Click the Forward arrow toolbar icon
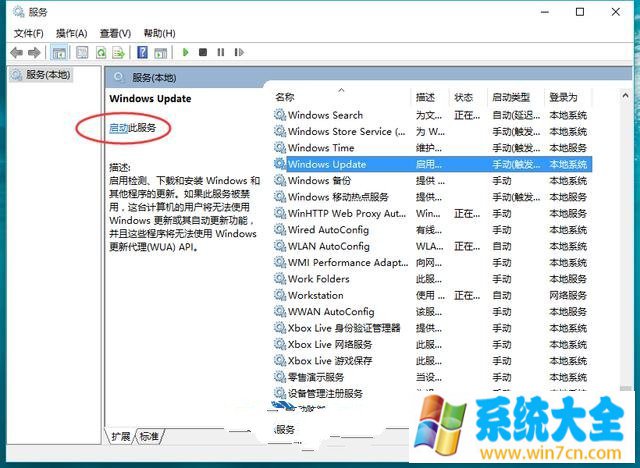640x468 pixels. tap(34, 52)
